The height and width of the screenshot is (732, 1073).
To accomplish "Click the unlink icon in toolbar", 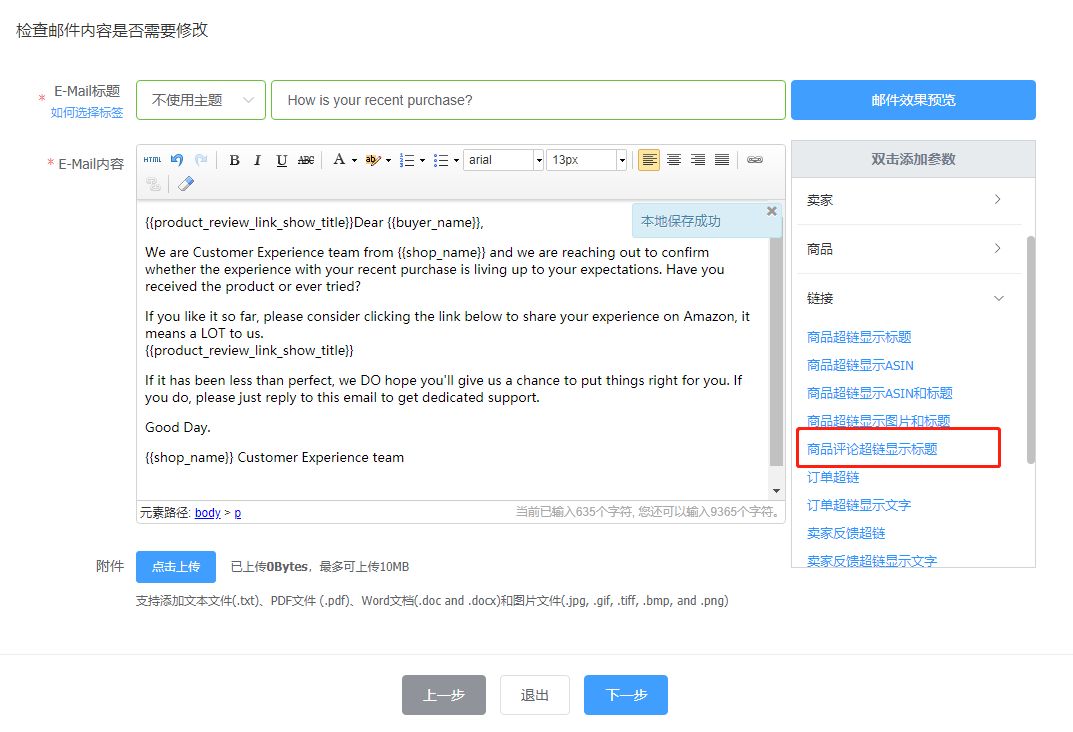I will [153, 184].
